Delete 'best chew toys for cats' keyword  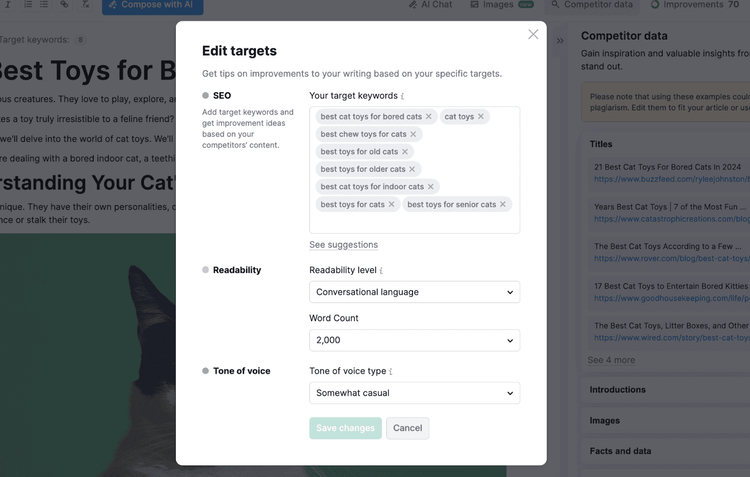[413, 134]
